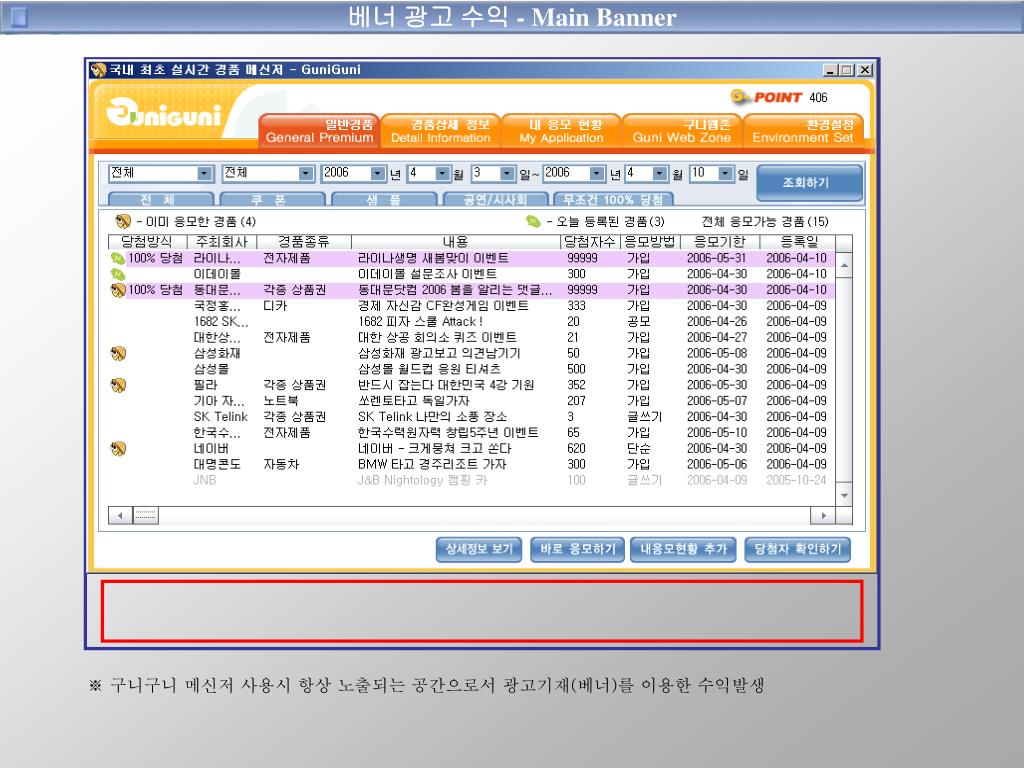The width and height of the screenshot is (1024, 768).
Task: Select the row '삼성화재 광고보고 의견남기기'
Action: point(472,353)
